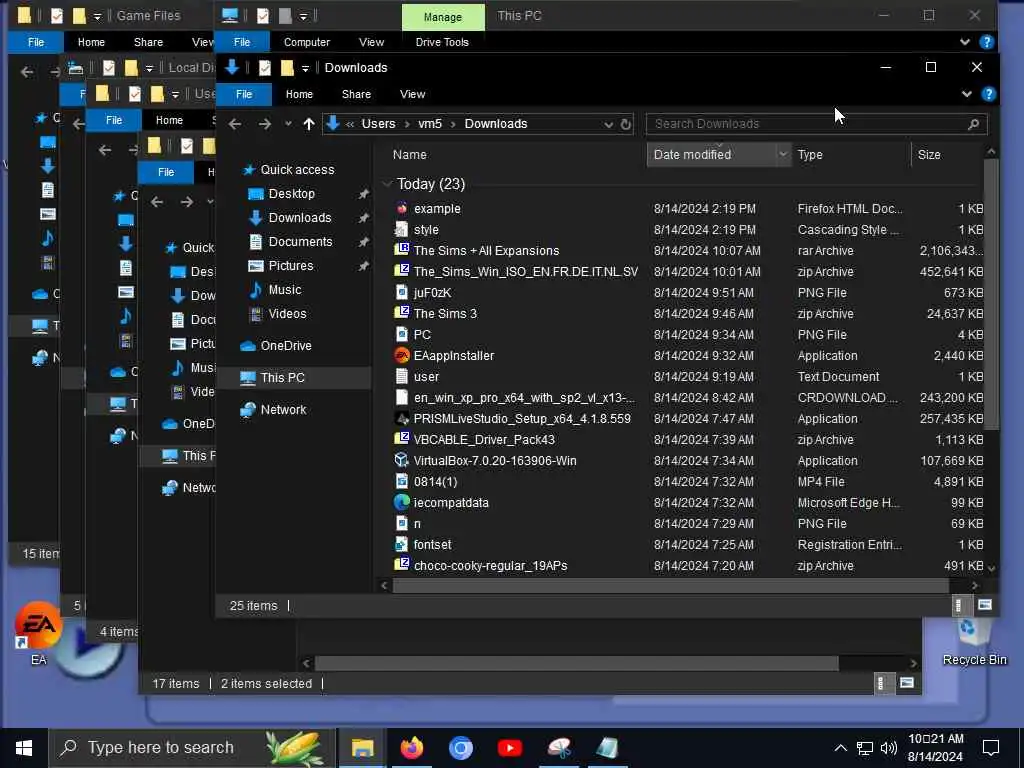Select Desktop in Quick access

point(291,193)
